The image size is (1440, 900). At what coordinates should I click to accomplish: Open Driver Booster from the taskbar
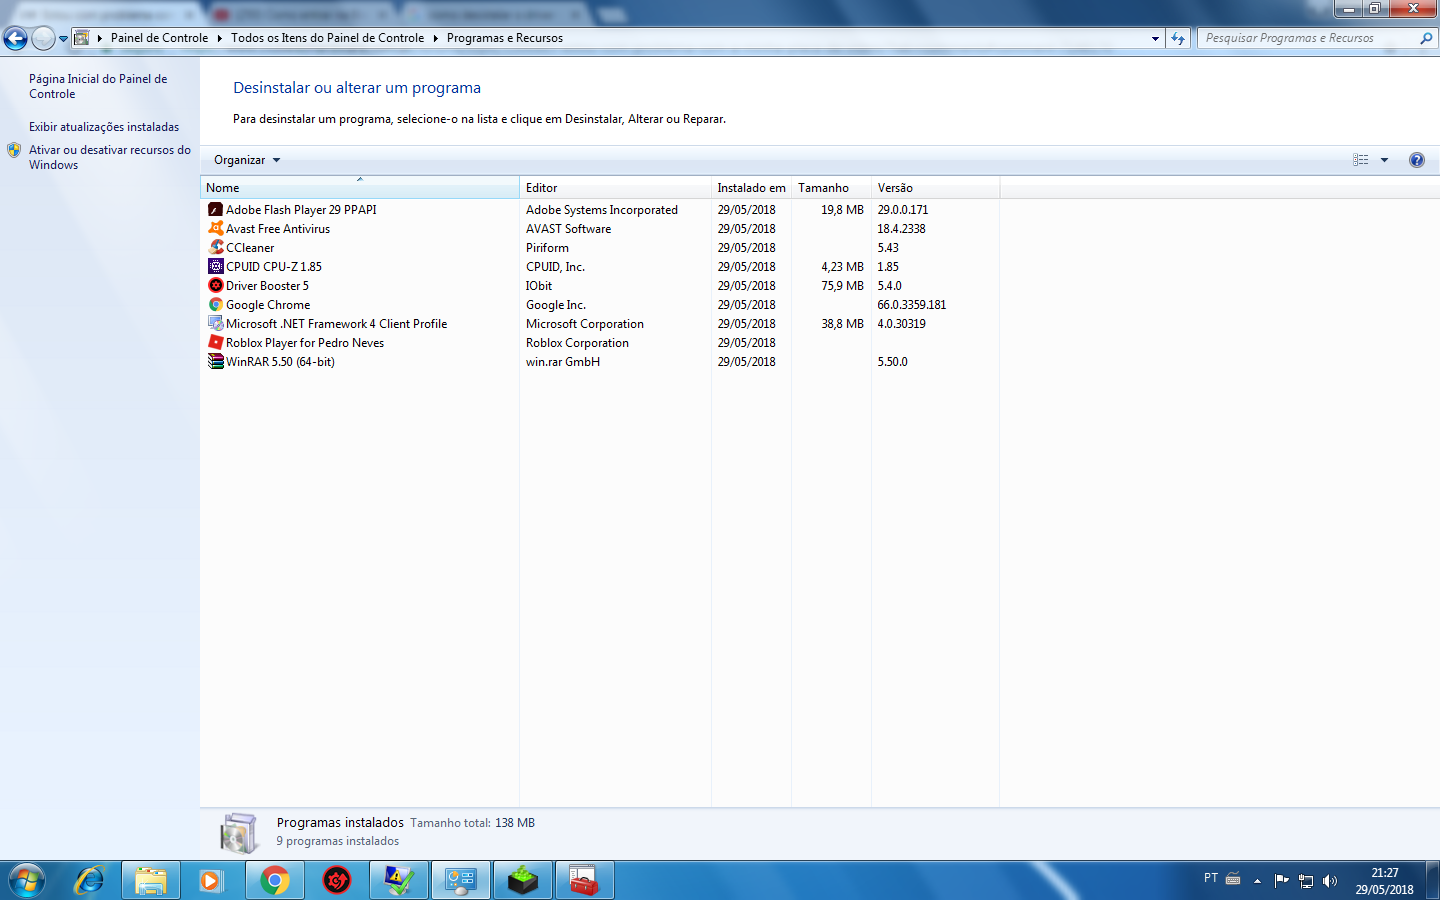[x=337, y=880]
